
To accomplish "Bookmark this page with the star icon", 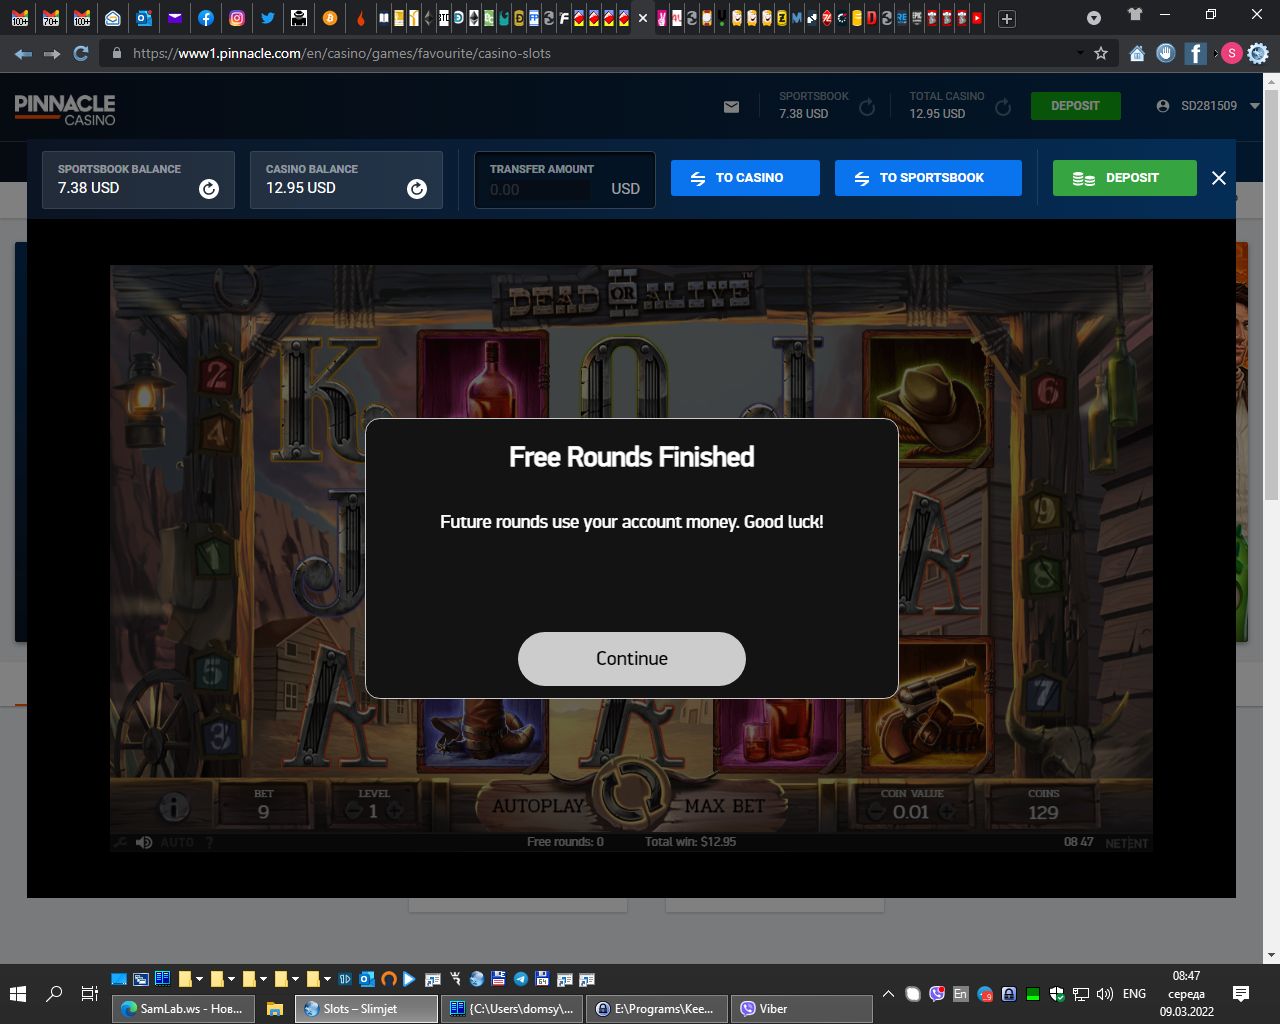I will pos(1101,54).
